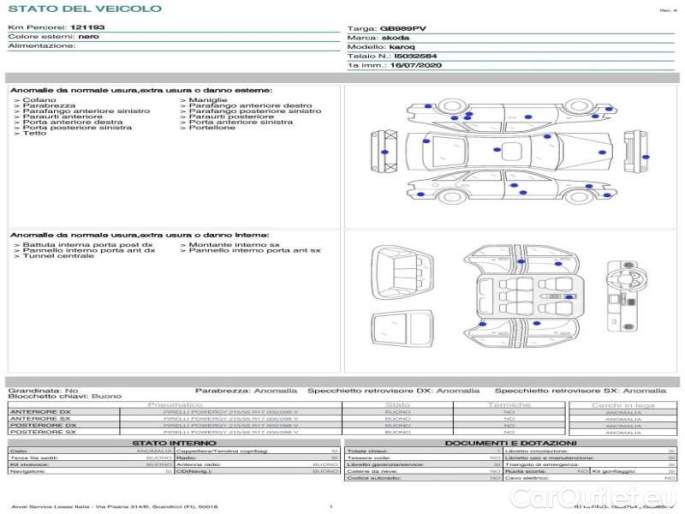Click 'Tunnel centrale' entry

[58, 256]
